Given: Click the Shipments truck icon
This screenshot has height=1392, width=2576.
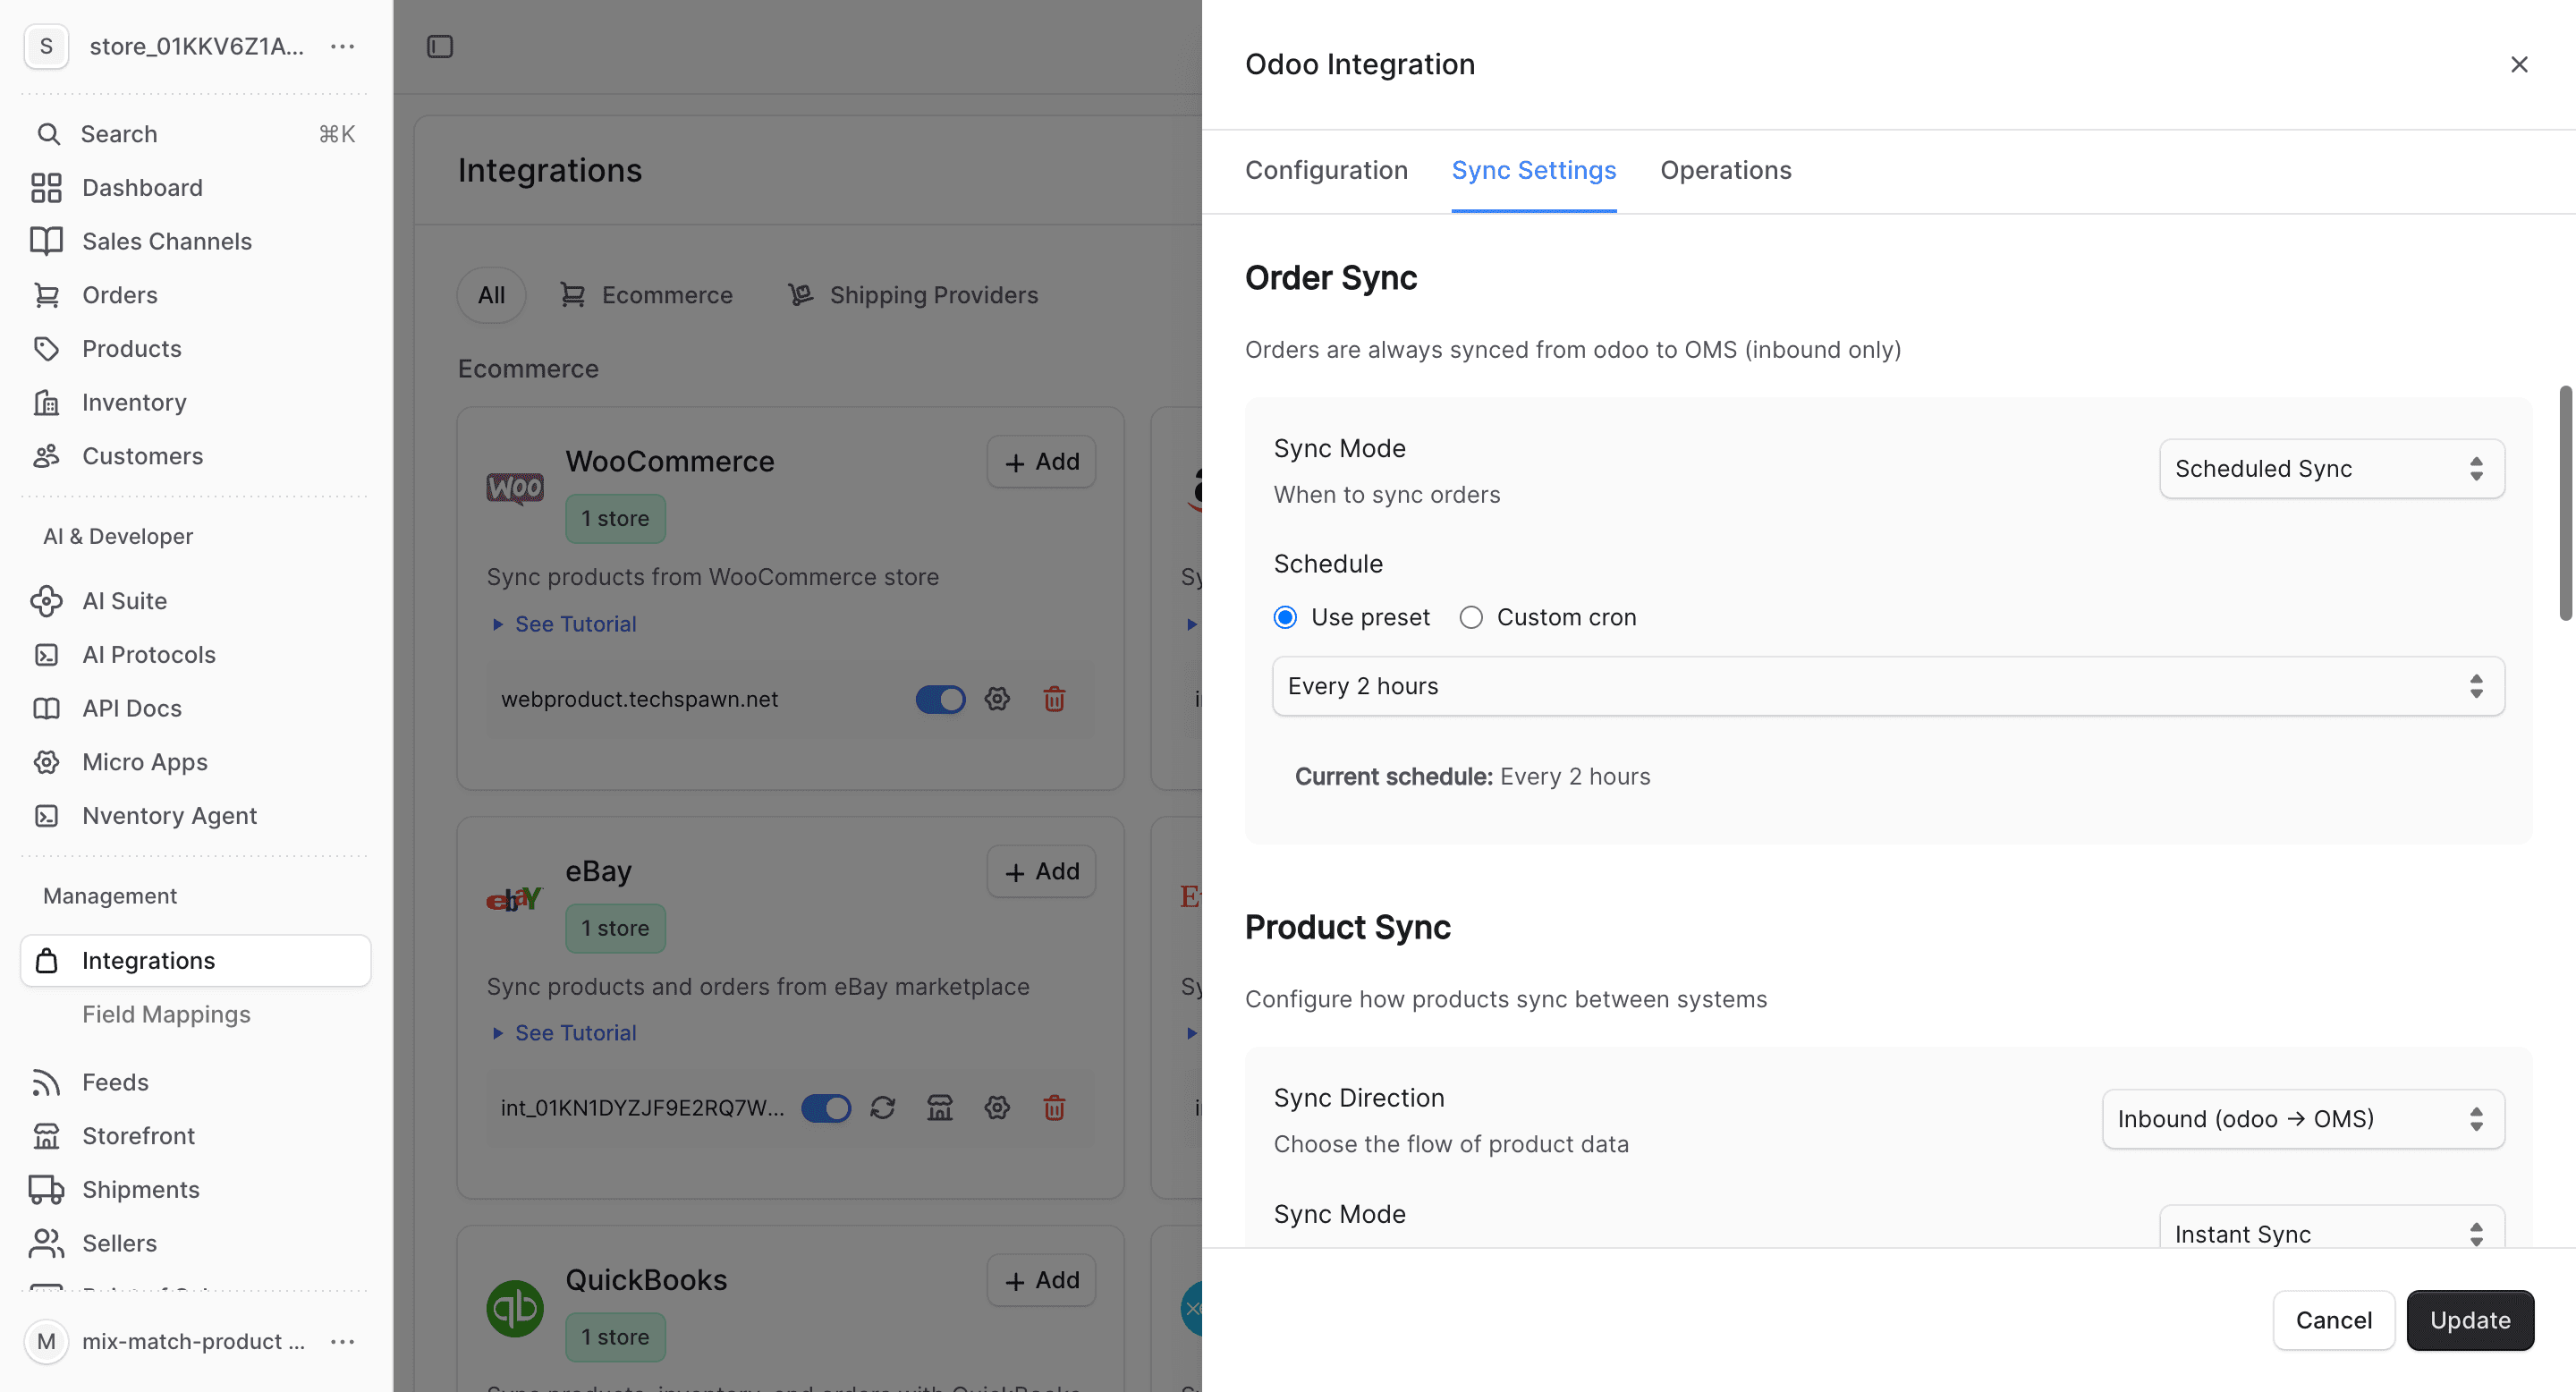Looking at the screenshot, I should pyautogui.click(x=46, y=1189).
